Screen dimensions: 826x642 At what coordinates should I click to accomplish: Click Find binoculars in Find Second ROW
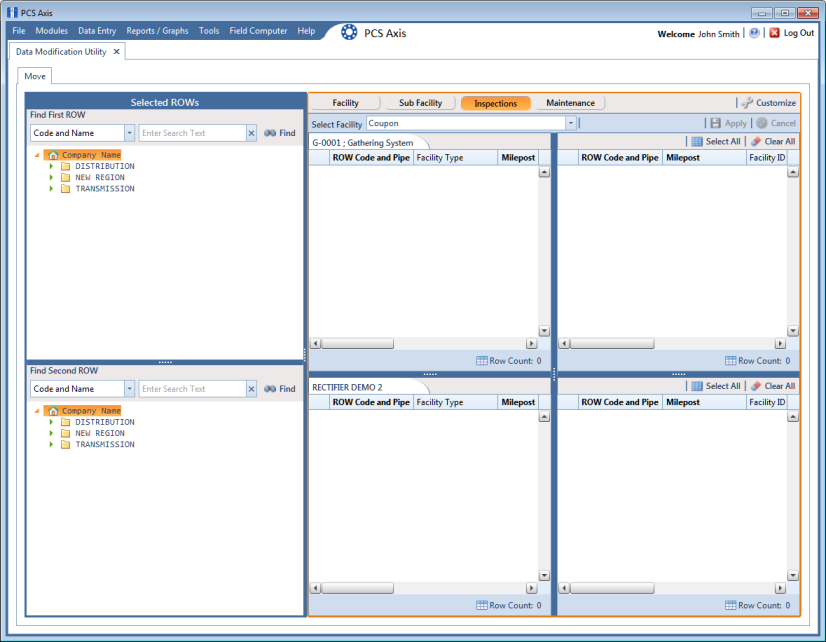tap(280, 389)
